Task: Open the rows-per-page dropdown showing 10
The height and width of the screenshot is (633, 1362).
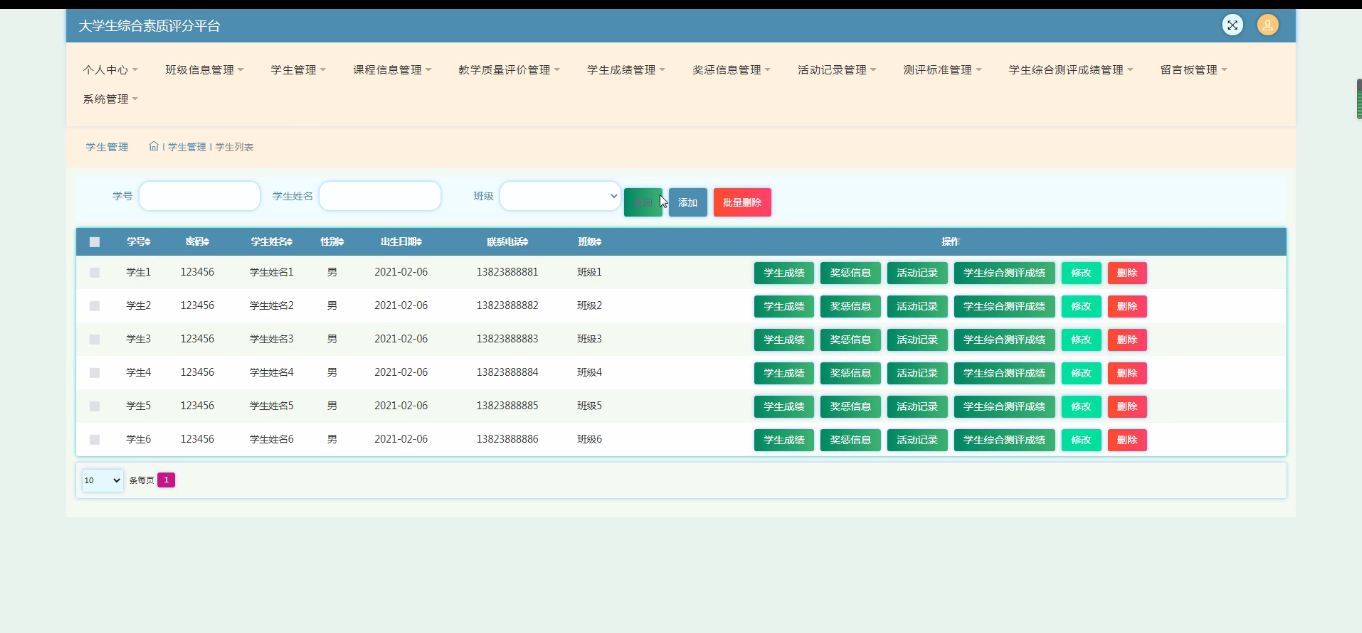Action: [103, 481]
